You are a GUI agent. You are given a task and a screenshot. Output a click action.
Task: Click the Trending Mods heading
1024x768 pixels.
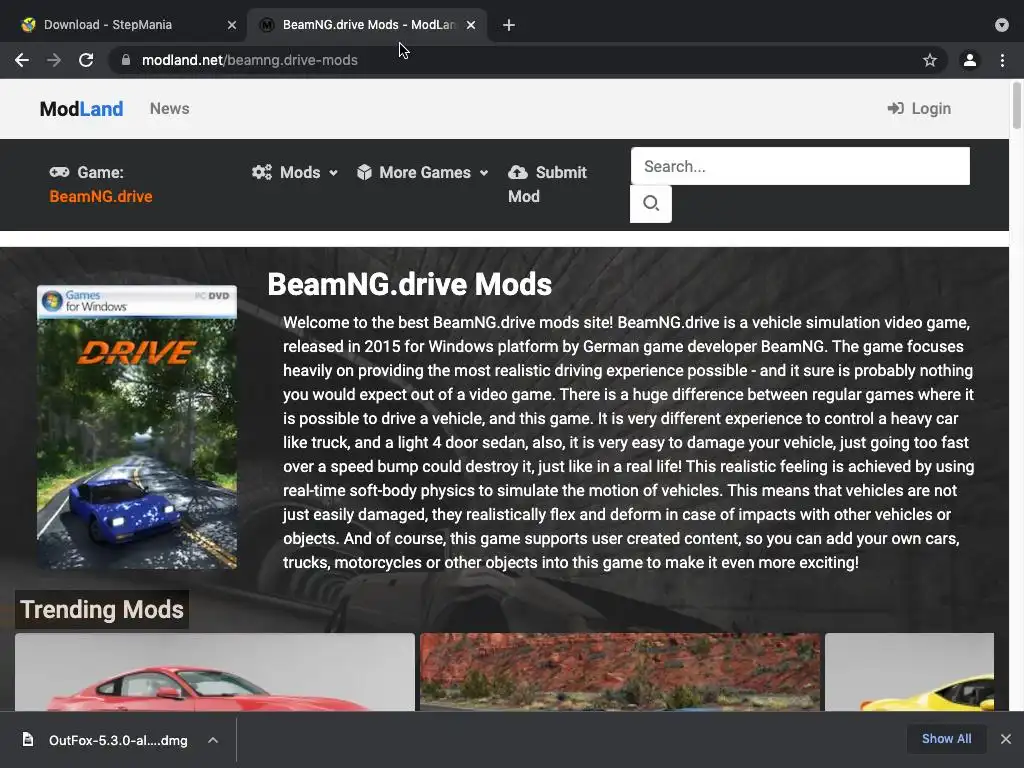point(102,609)
